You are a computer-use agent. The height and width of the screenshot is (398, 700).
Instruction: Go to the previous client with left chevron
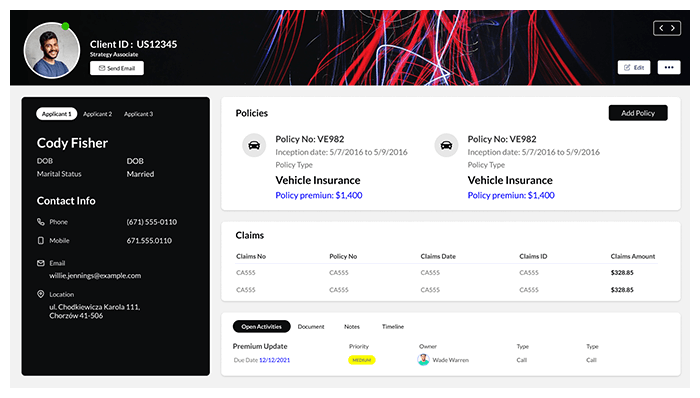click(661, 28)
